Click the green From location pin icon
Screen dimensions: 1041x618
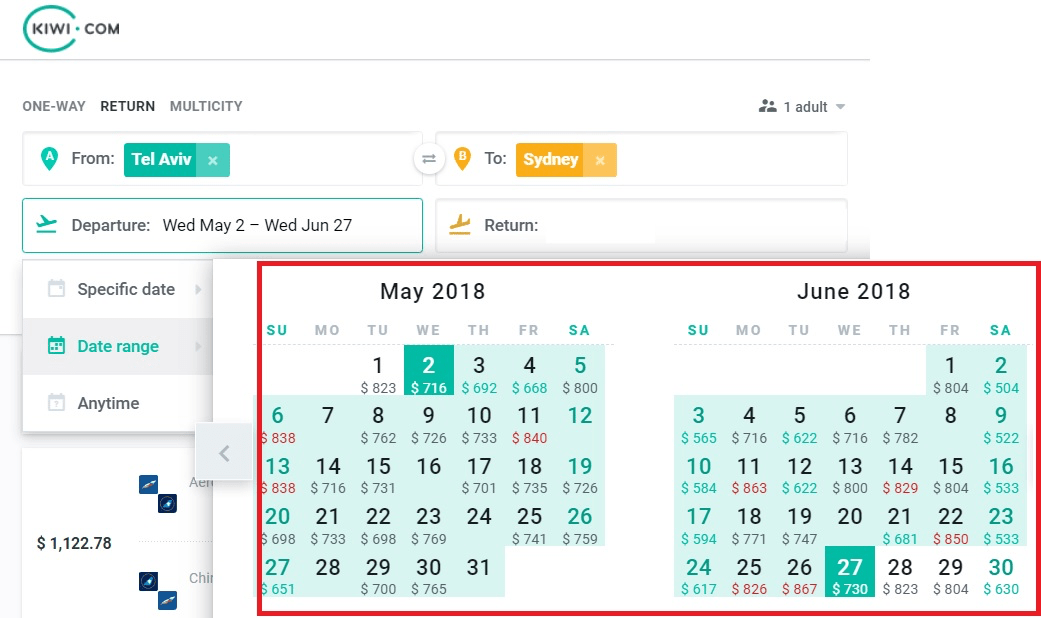[x=49, y=159]
